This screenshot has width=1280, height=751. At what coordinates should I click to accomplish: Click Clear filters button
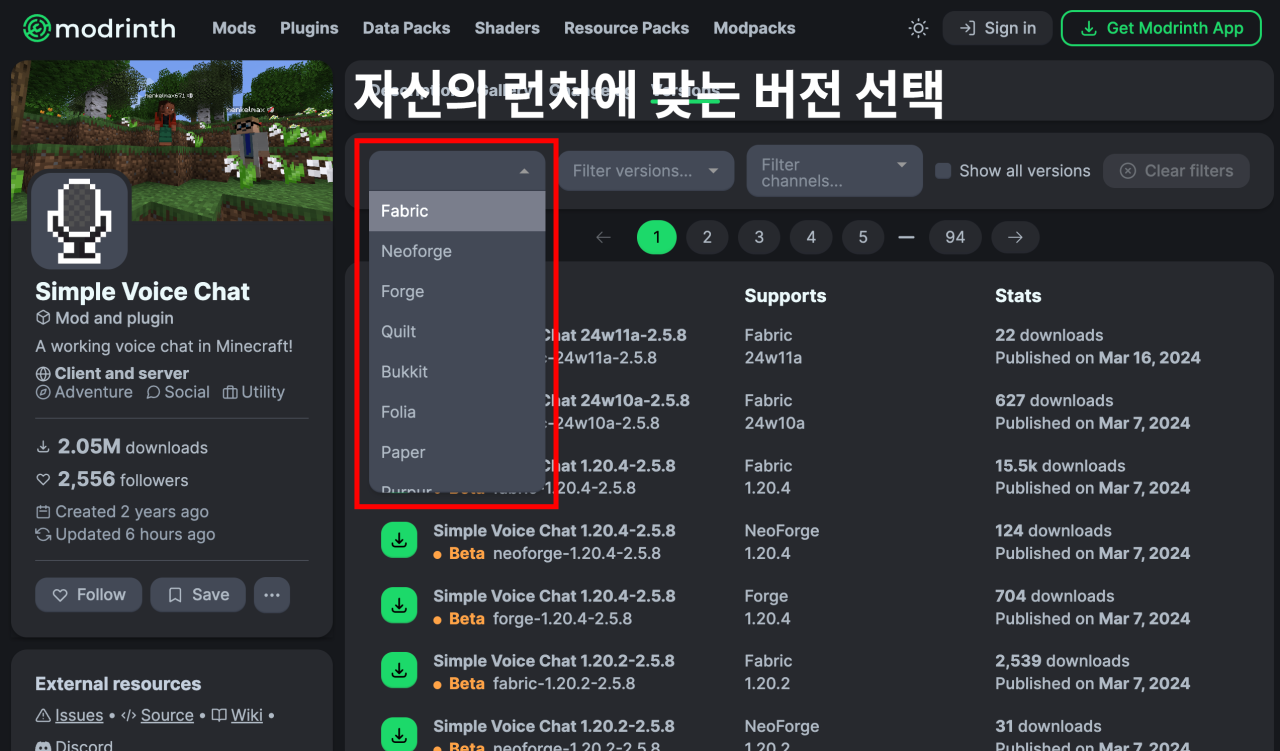coord(1176,171)
